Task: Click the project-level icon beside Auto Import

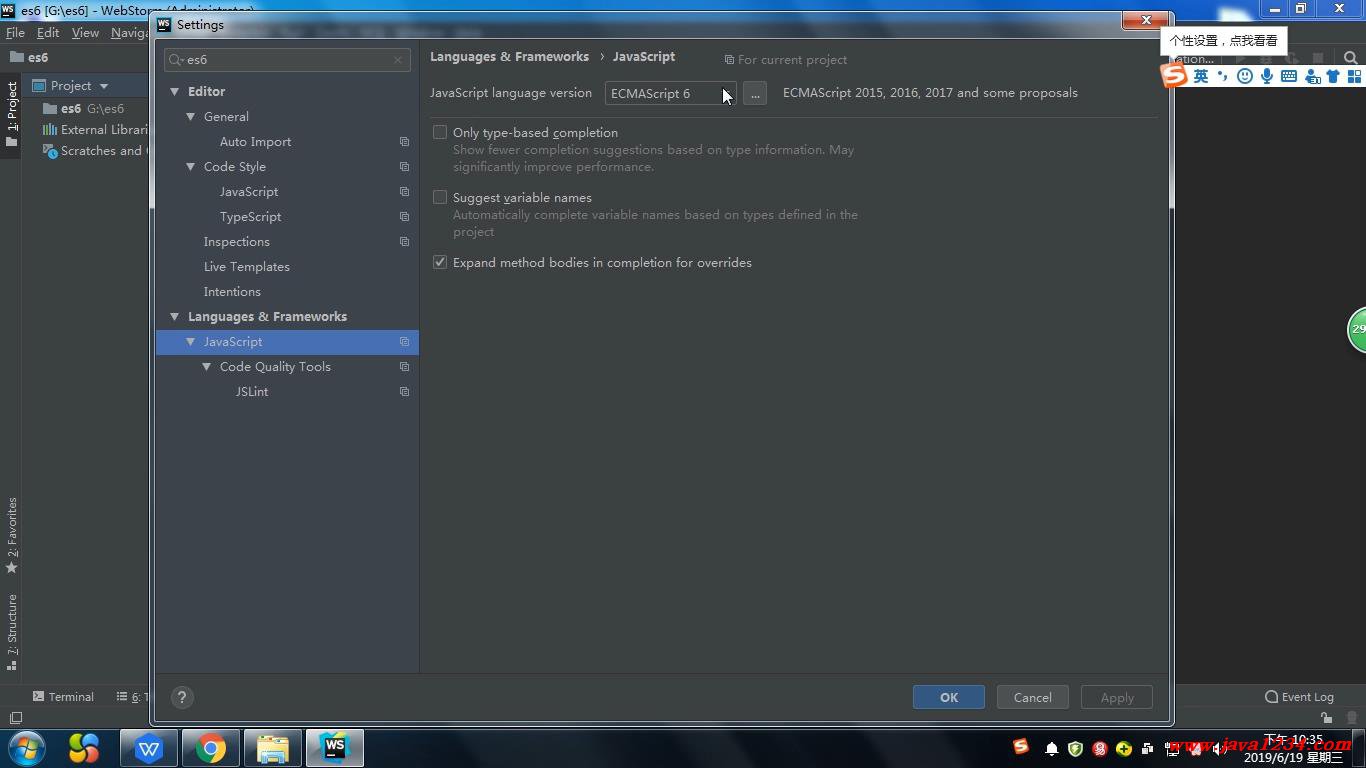Action: click(404, 142)
